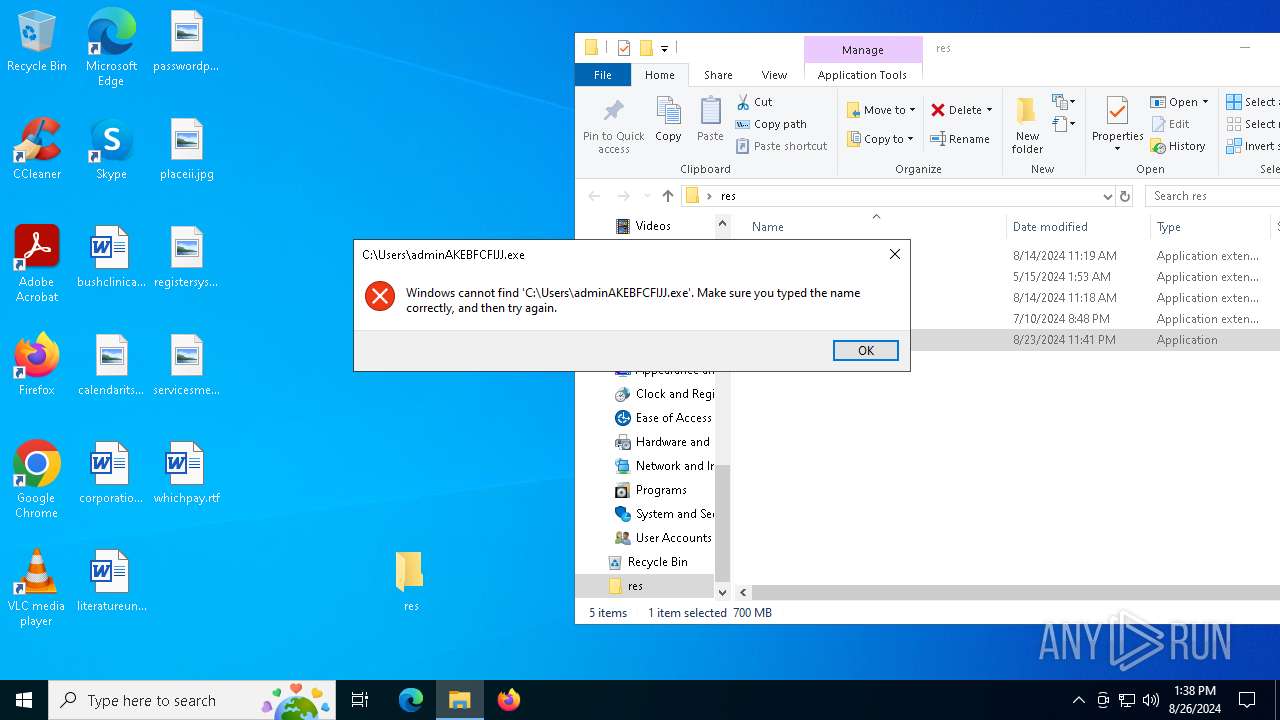Select Hardware and Sound tree item

[664, 442]
